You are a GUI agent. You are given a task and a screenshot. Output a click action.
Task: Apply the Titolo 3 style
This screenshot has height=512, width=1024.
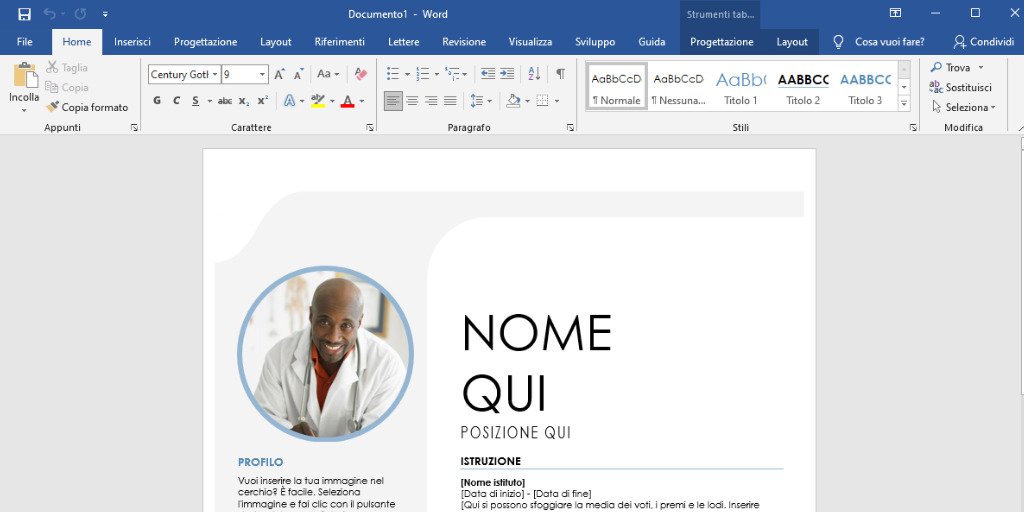pyautogui.click(x=865, y=88)
